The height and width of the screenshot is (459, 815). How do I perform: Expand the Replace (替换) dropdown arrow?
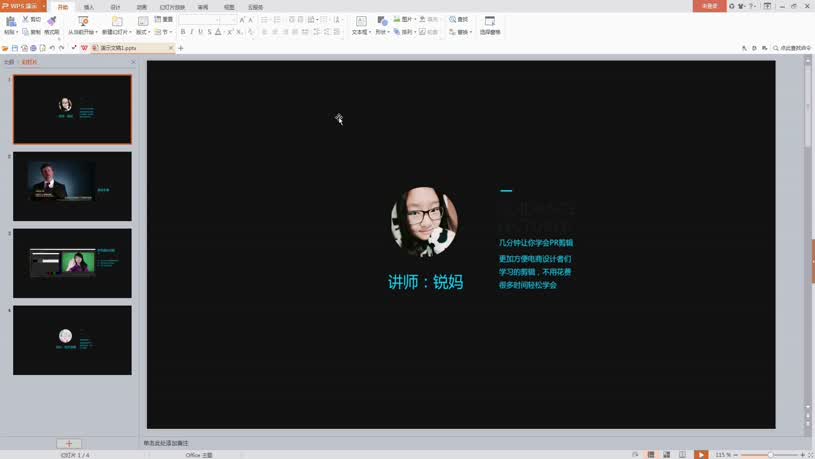(470, 32)
